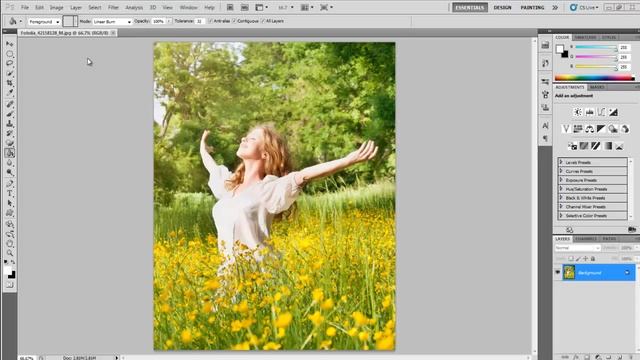
Task: Toggle lock transparent pixels in Layers
Action: 571,259
